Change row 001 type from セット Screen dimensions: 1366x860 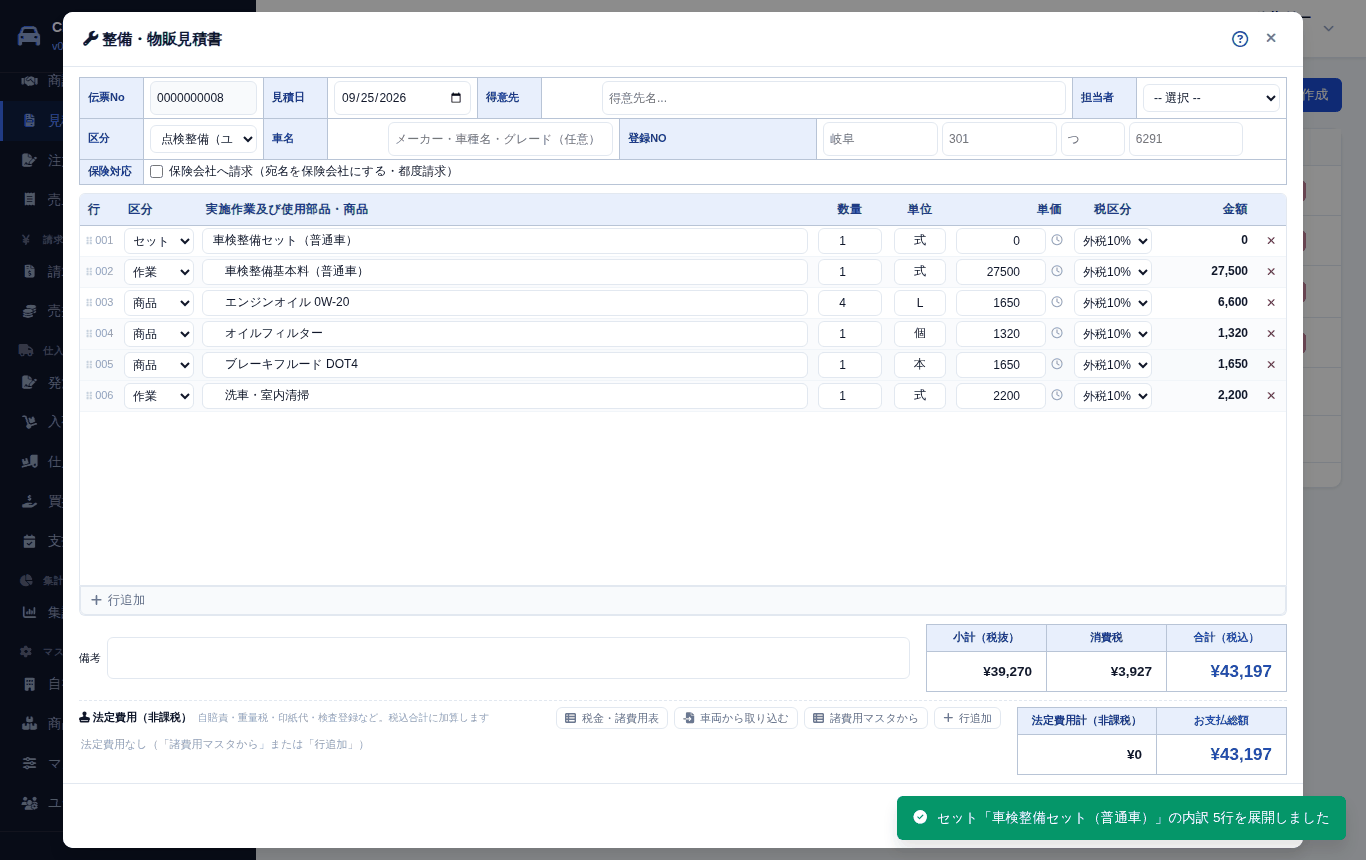[159, 241]
